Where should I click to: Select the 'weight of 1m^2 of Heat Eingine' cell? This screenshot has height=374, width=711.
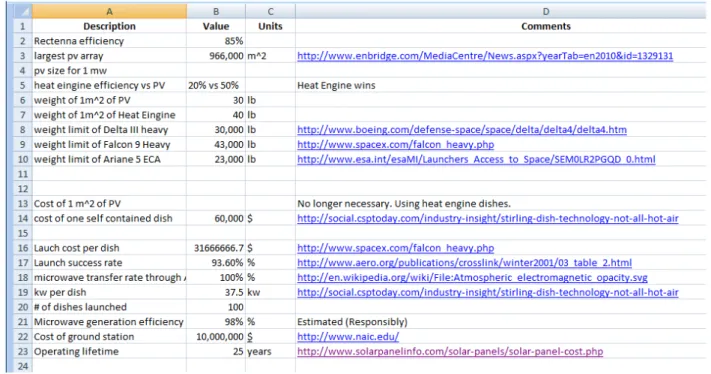pos(109,115)
